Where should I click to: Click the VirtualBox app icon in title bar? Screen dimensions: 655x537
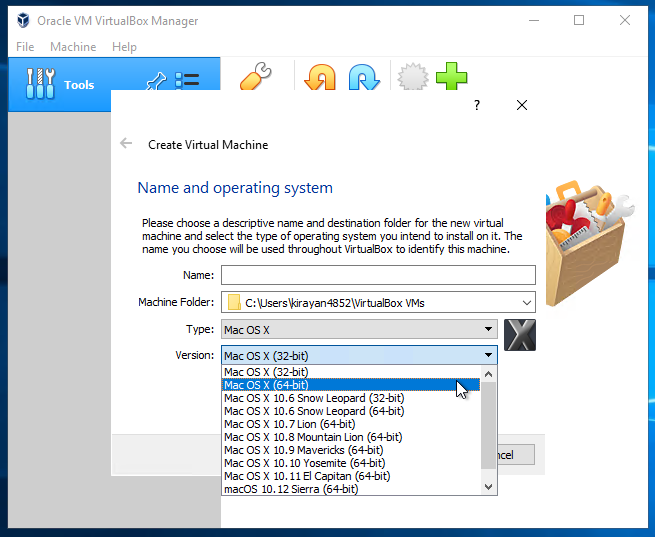(23, 20)
